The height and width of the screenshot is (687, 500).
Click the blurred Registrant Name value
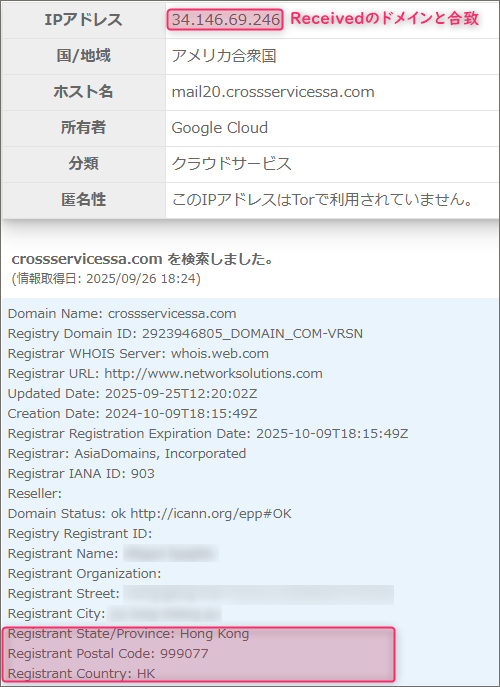[x=170, y=553]
